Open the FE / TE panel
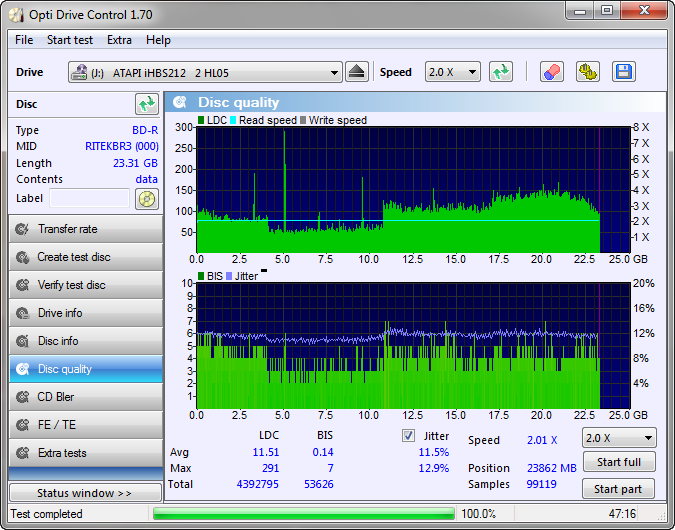Image resolution: width=675 pixels, height=530 pixels. [86, 425]
